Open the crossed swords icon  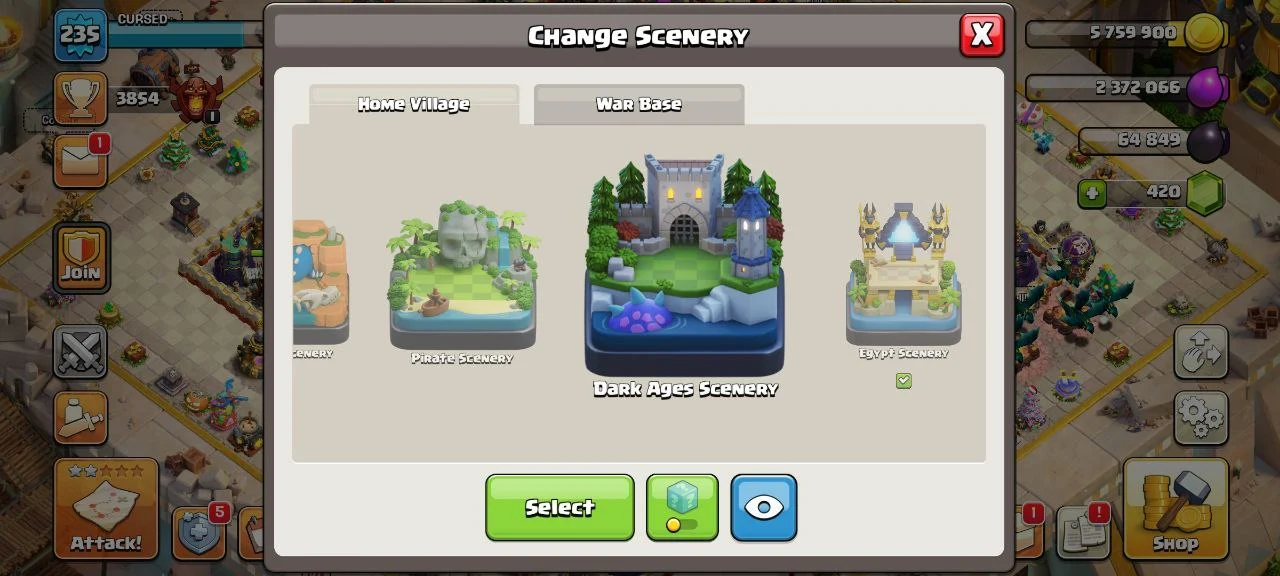tap(80, 352)
